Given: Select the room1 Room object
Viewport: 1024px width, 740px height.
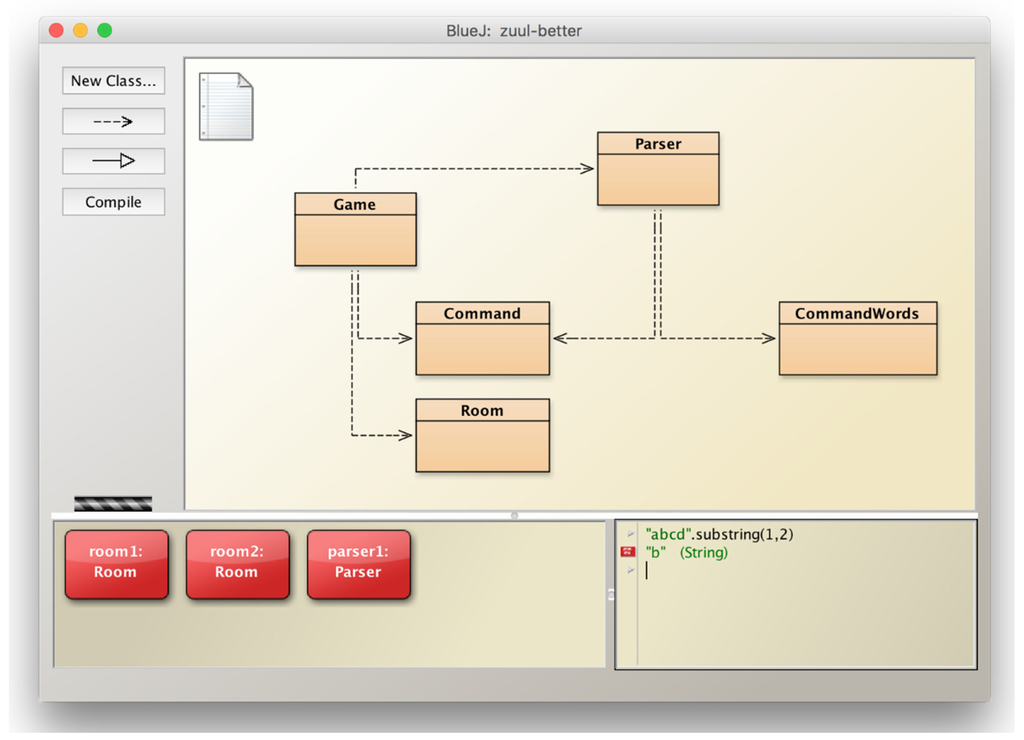Looking at the screenshot, I should (116, 564).
